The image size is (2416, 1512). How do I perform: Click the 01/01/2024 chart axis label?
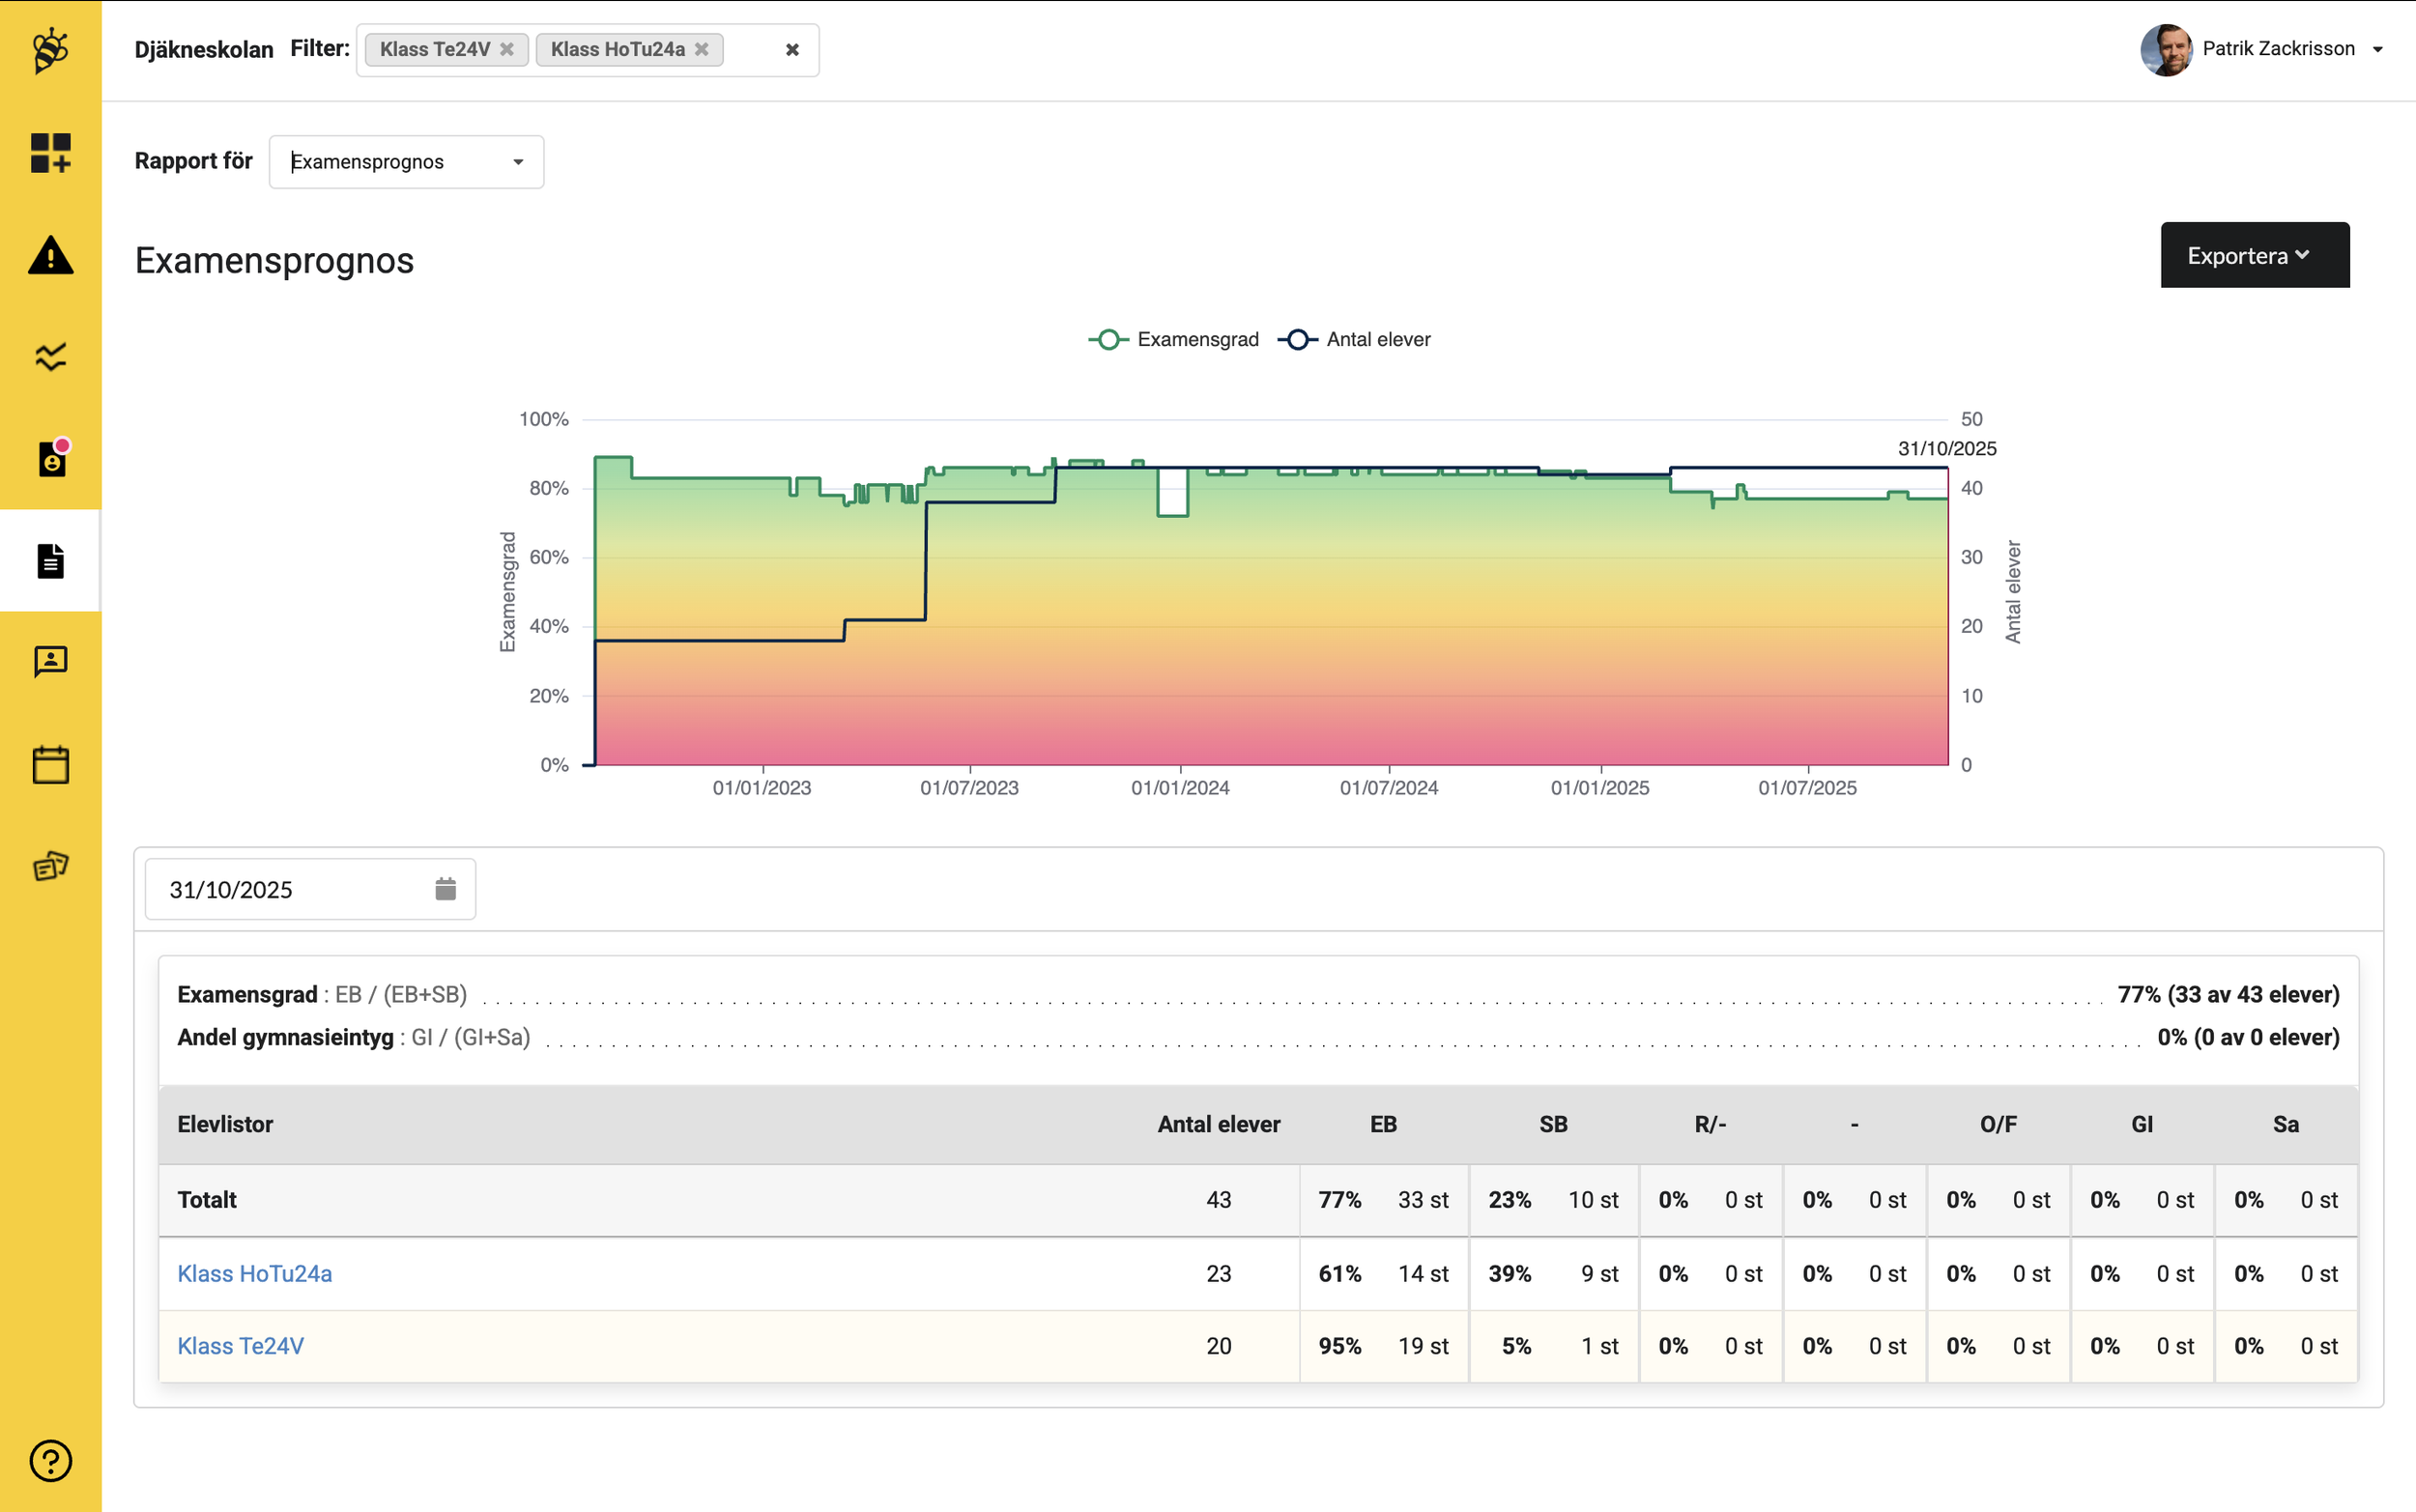pos(1180,787)
